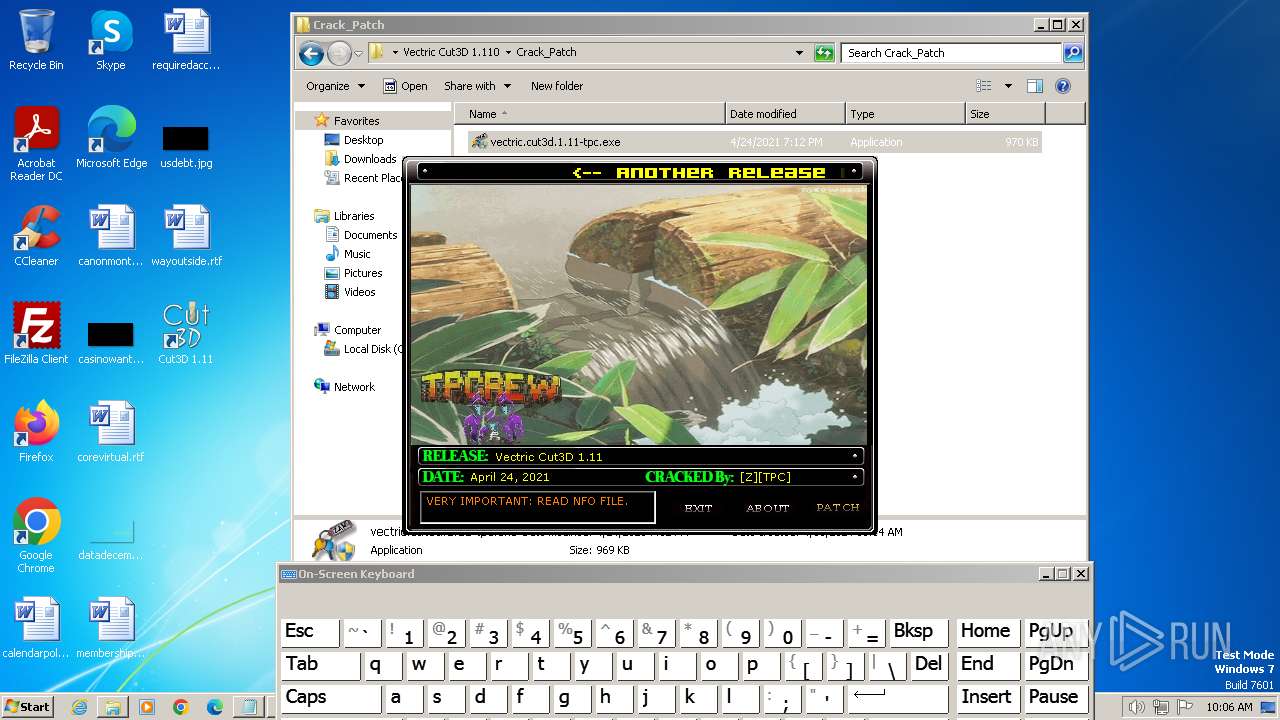Image resolution: width=1280 pixels, height=720 pixels.
Task: Click Open in Explorer toolbar
Action: (405, 86)
